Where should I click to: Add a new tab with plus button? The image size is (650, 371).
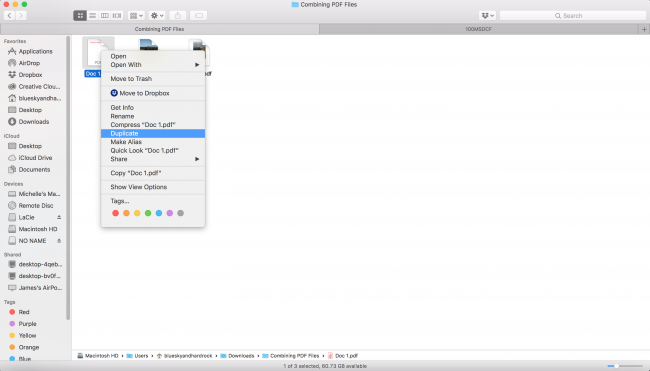point(644,29)
